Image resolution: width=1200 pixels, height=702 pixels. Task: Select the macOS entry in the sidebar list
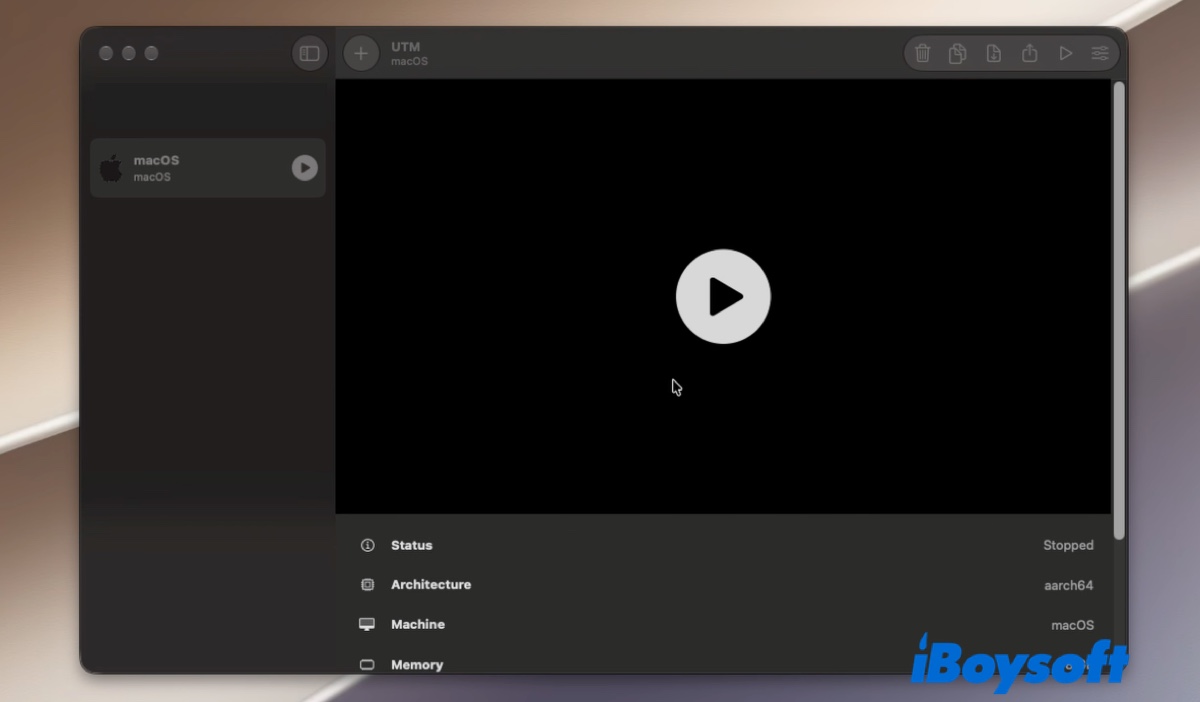[208, 168]
